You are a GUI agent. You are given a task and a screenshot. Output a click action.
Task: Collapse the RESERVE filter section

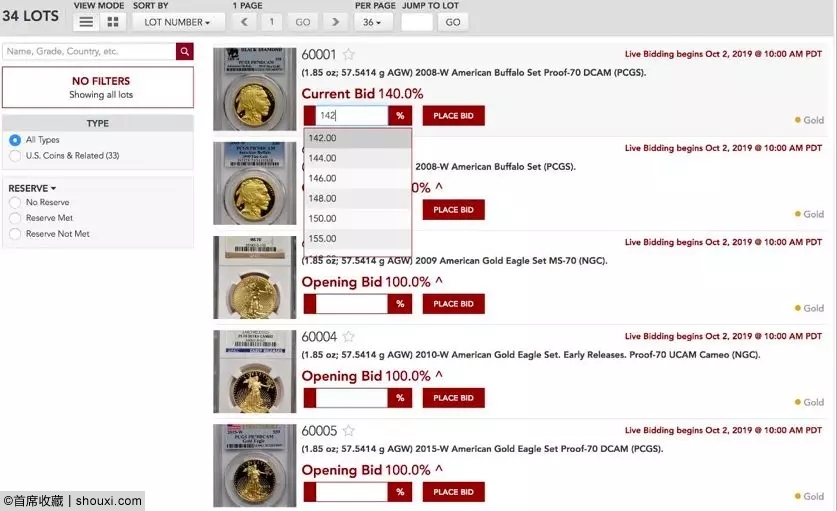(x=32, y=188)
